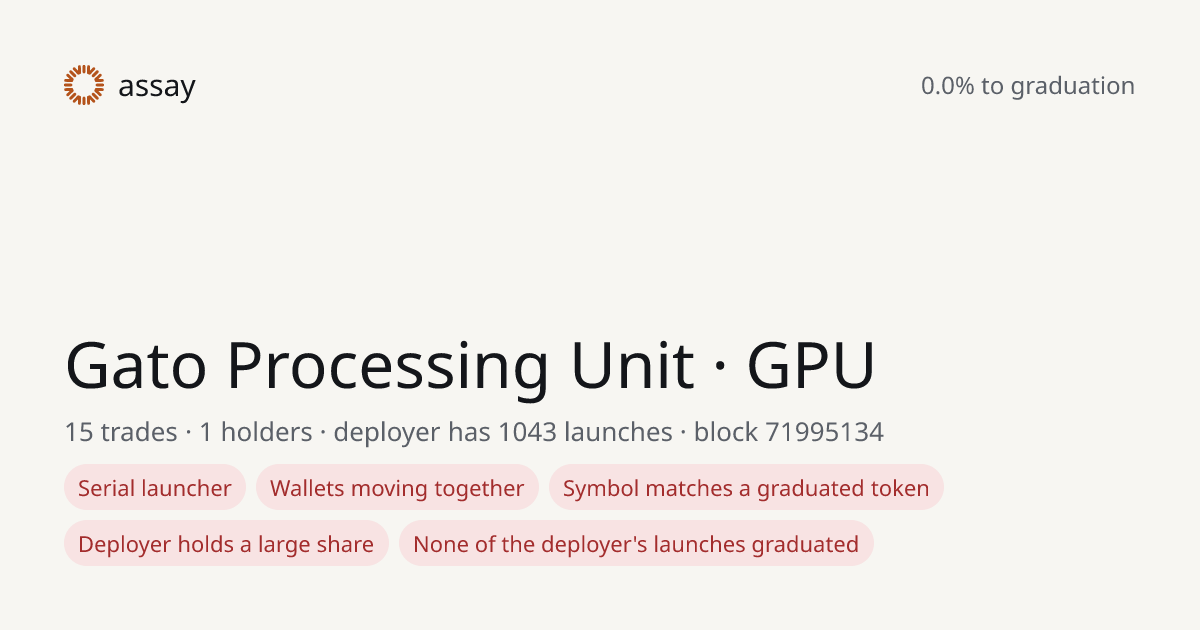Open the 1 holders stat

[x=256, y=432]
